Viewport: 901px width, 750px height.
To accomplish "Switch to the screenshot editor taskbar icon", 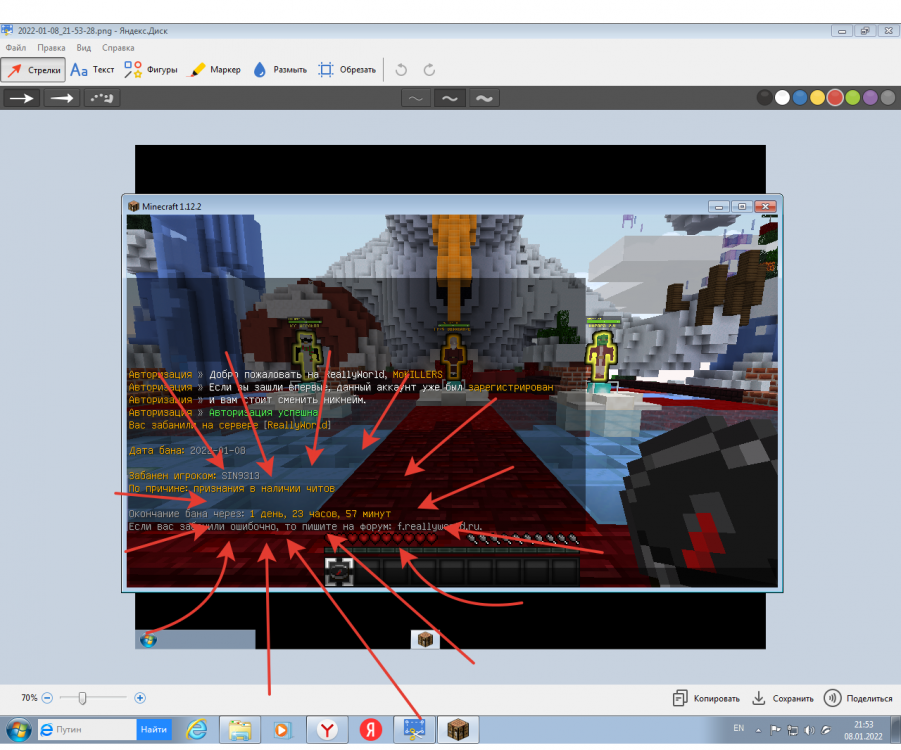I will point(414,730).
